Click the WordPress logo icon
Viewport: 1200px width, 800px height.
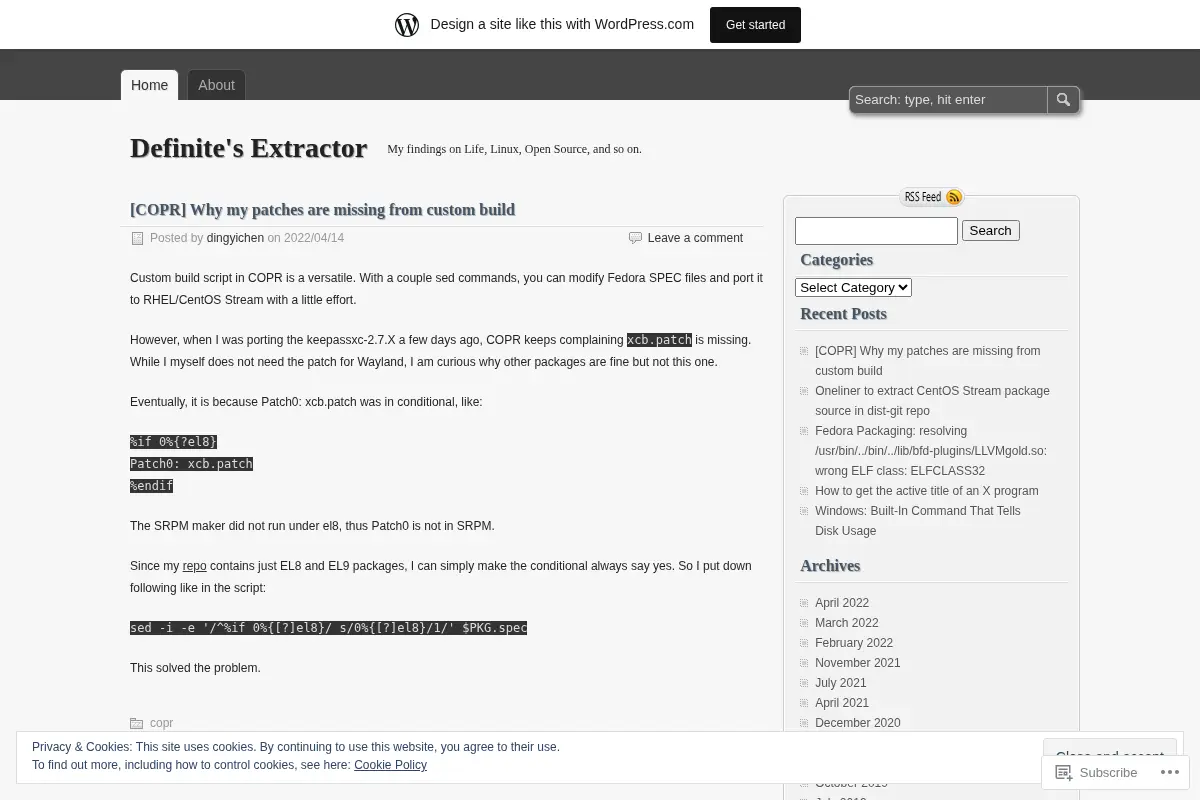coord(407,25)
